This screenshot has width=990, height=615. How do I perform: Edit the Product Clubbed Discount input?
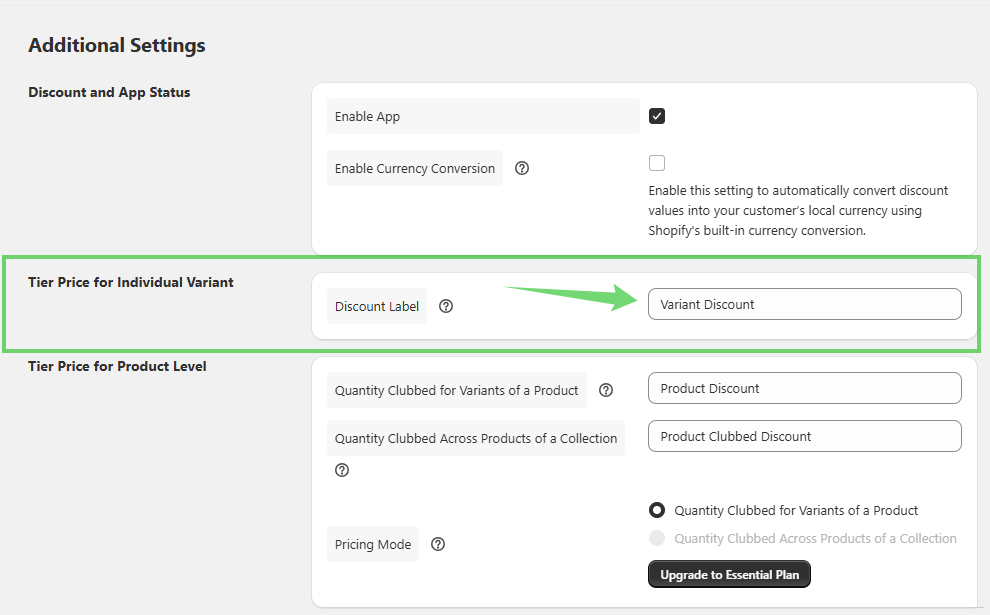click(804, 436)
